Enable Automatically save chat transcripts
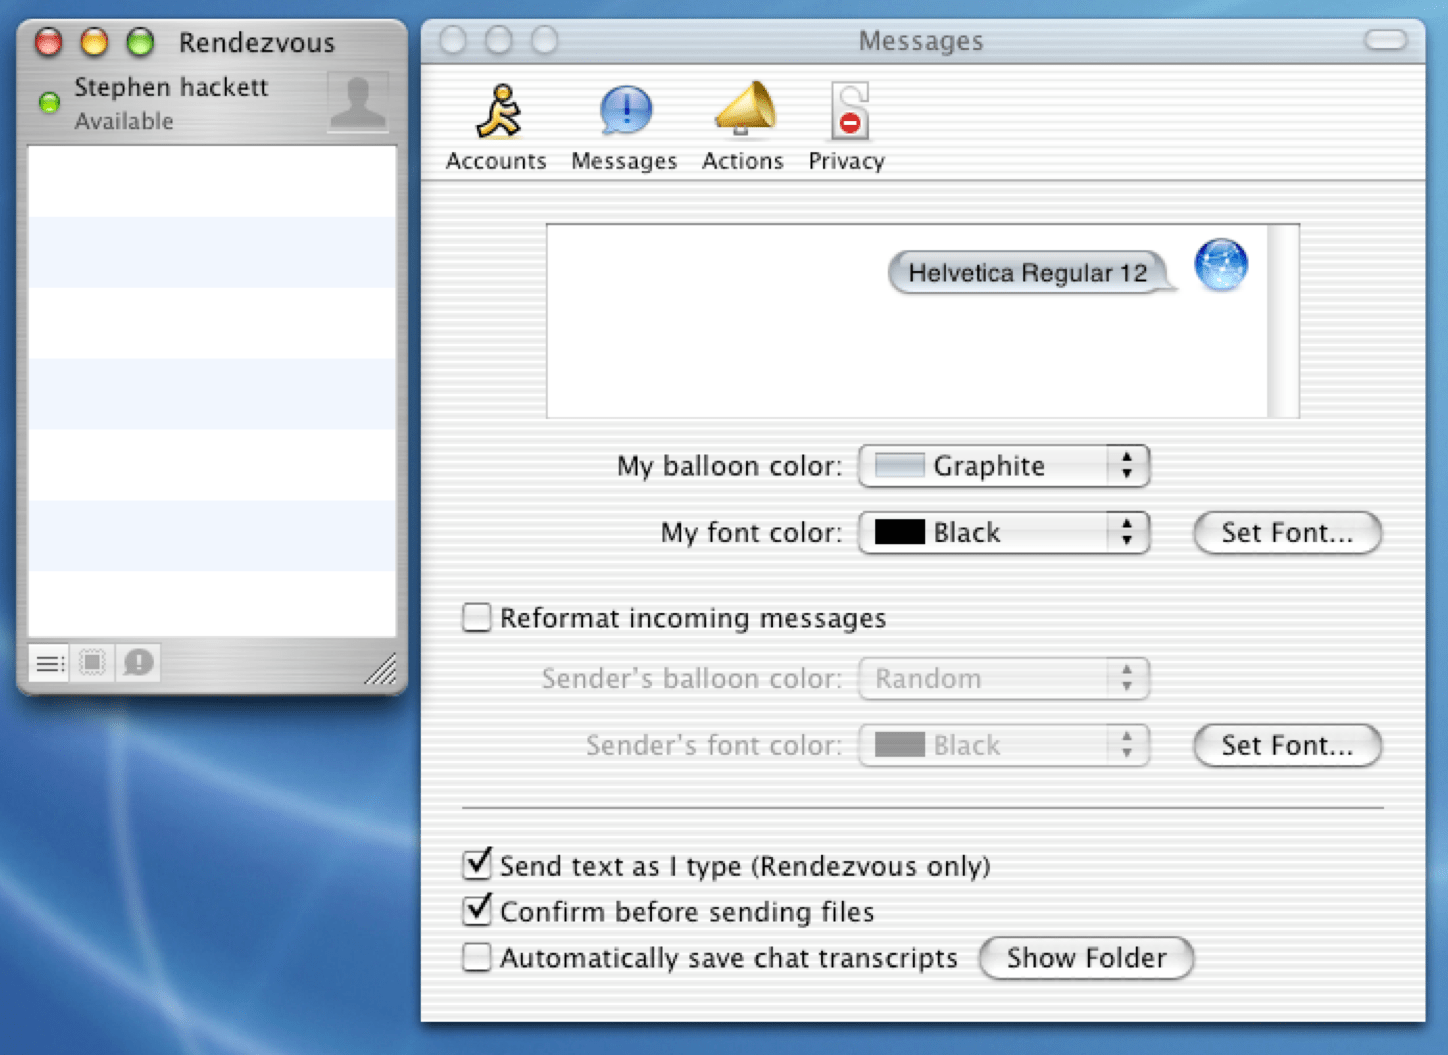Viewport: 1448px width, 1055px height. coord(477,958)
